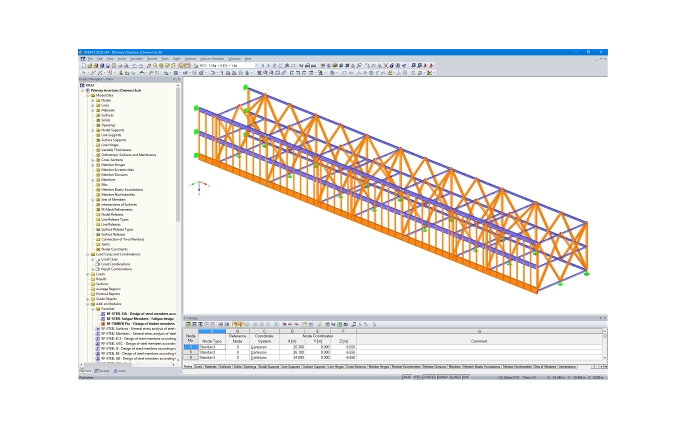The height and width of the screenshot is (429, 686).
Task: Expand the Lines tree folder
Action: point(93,105)
